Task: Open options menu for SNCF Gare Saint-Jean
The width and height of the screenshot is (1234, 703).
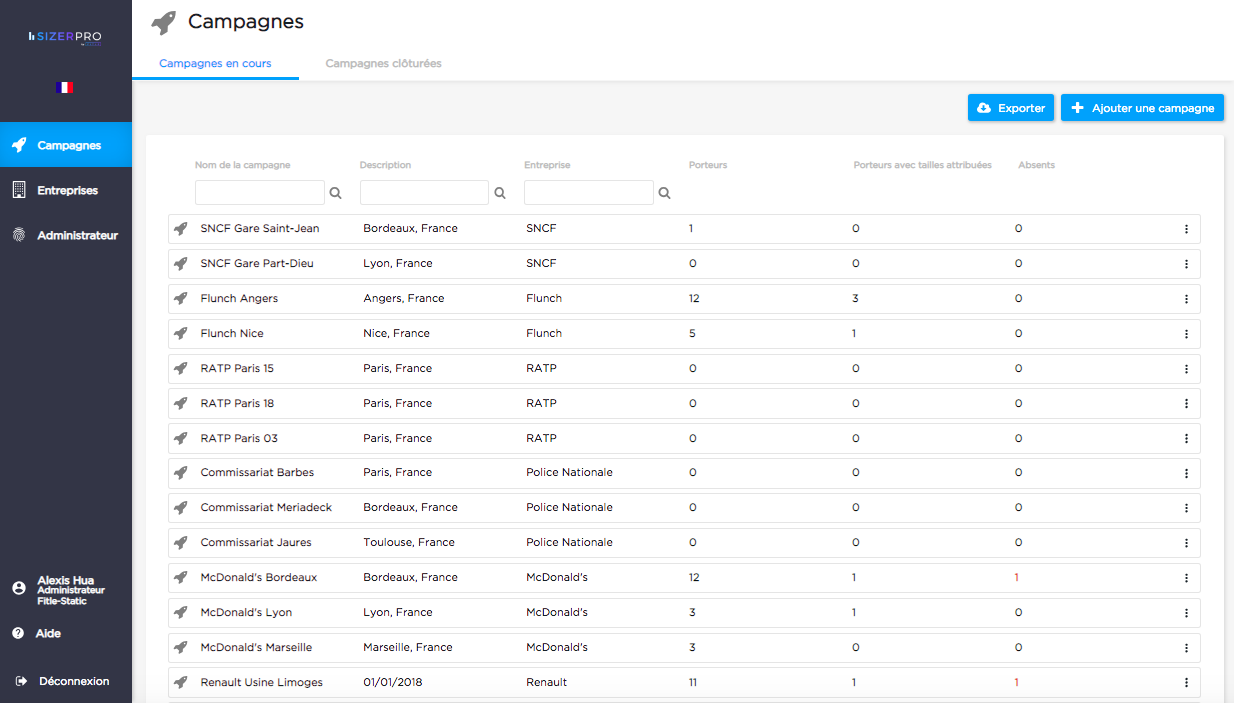Action: click(1186, 229)
